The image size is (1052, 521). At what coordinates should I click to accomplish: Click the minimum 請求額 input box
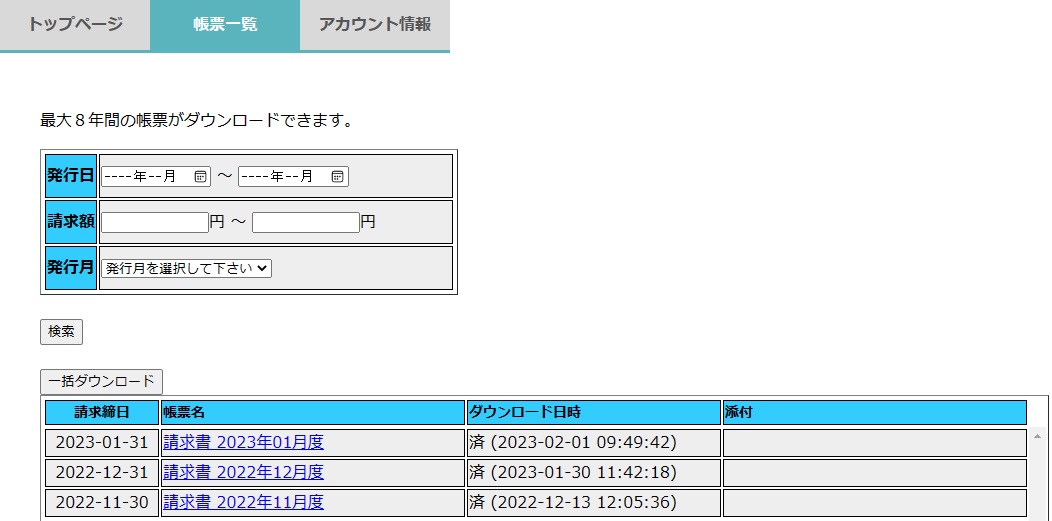click(155, 222)
